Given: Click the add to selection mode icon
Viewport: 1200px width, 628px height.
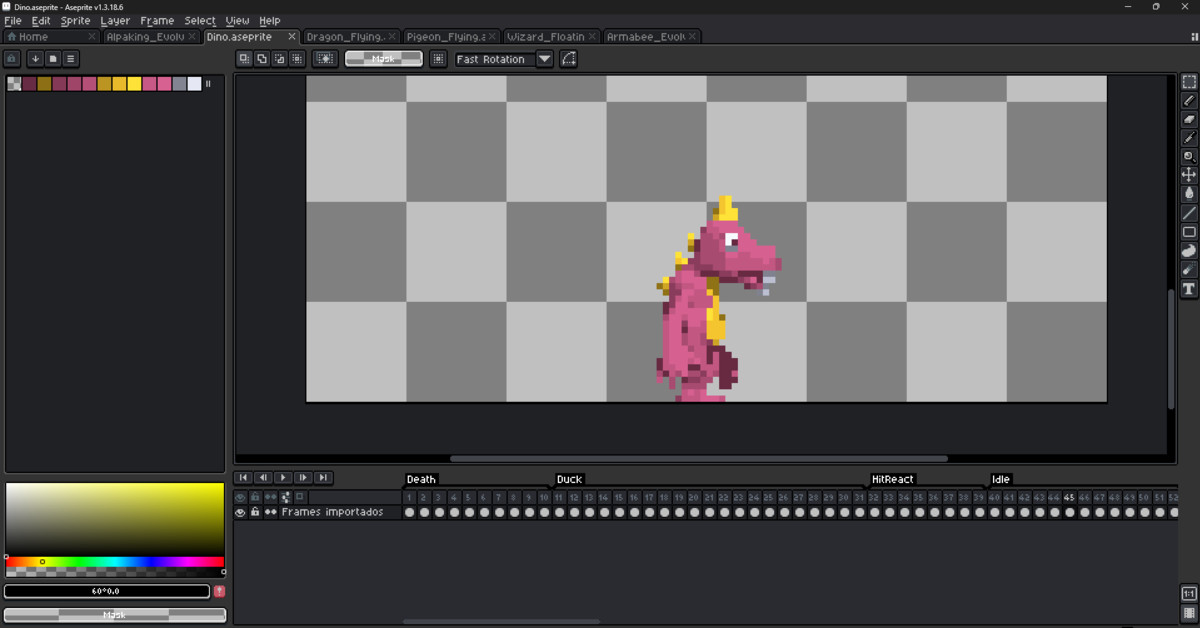Looking at the screenshot, I should pos(262,59).
